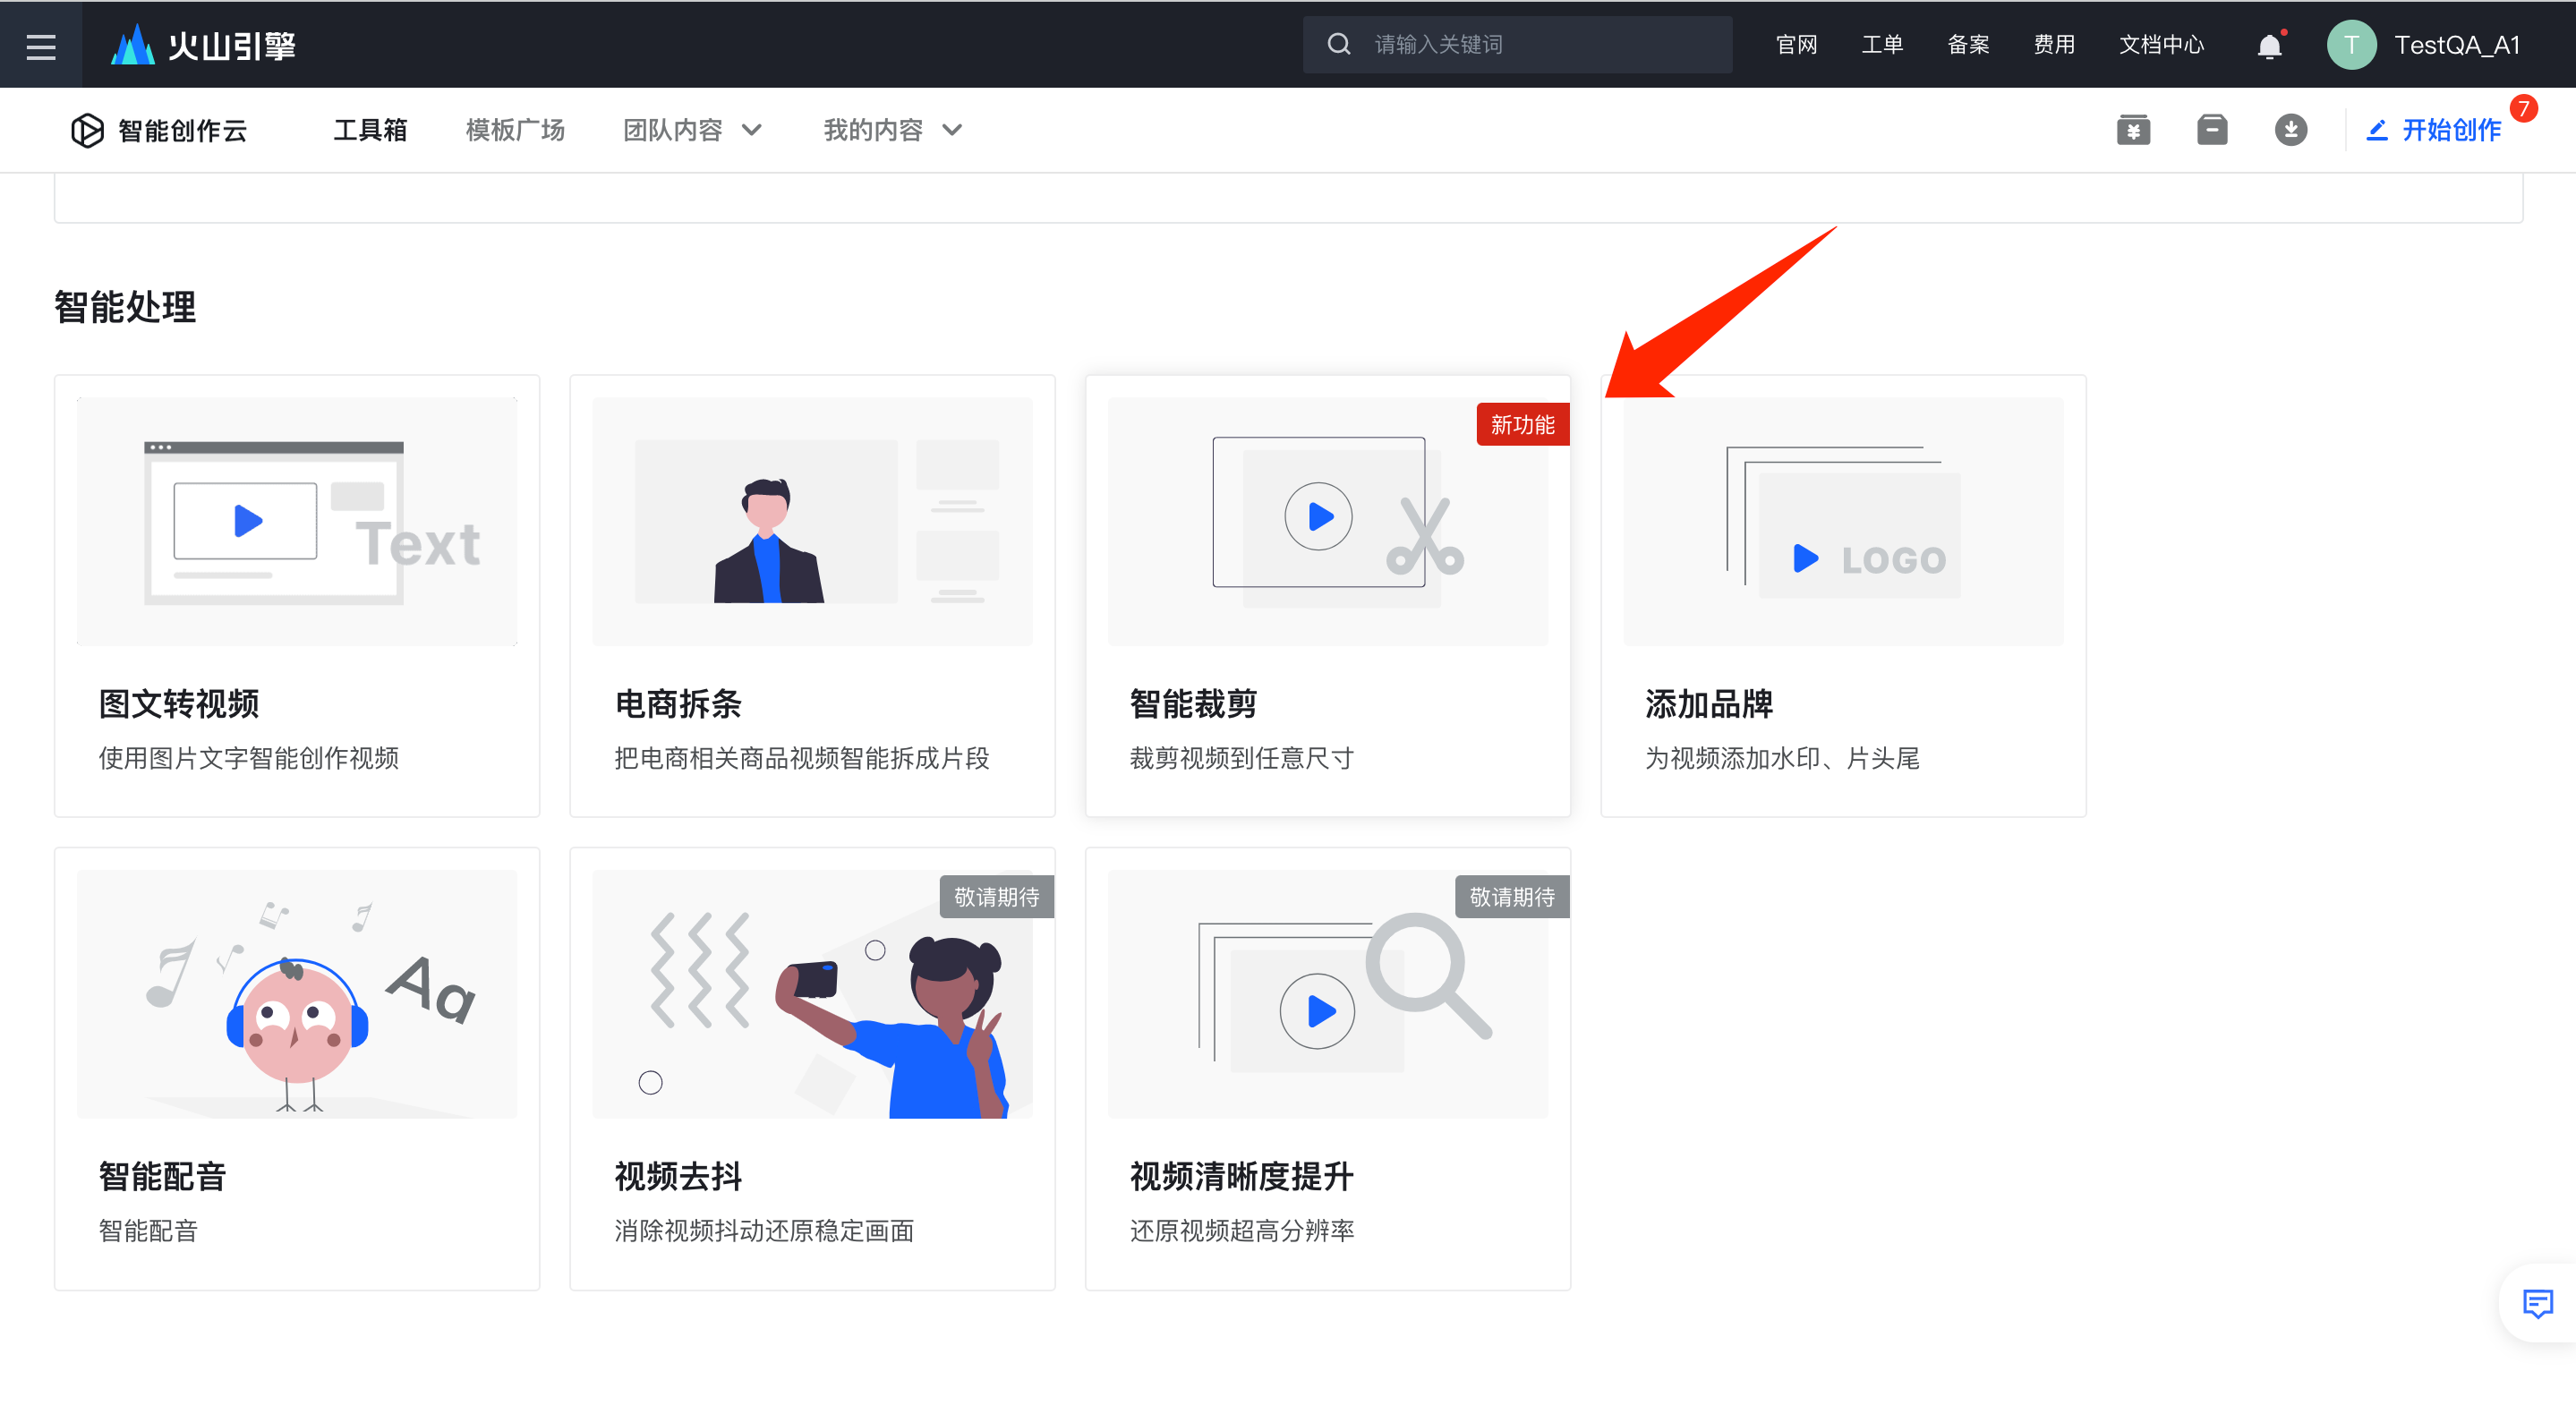Click the red 7 notification badge

[2523, 108]
